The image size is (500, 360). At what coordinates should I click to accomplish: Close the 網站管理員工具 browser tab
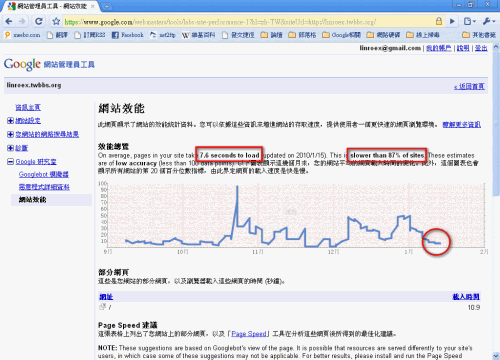tap(93, 6)
